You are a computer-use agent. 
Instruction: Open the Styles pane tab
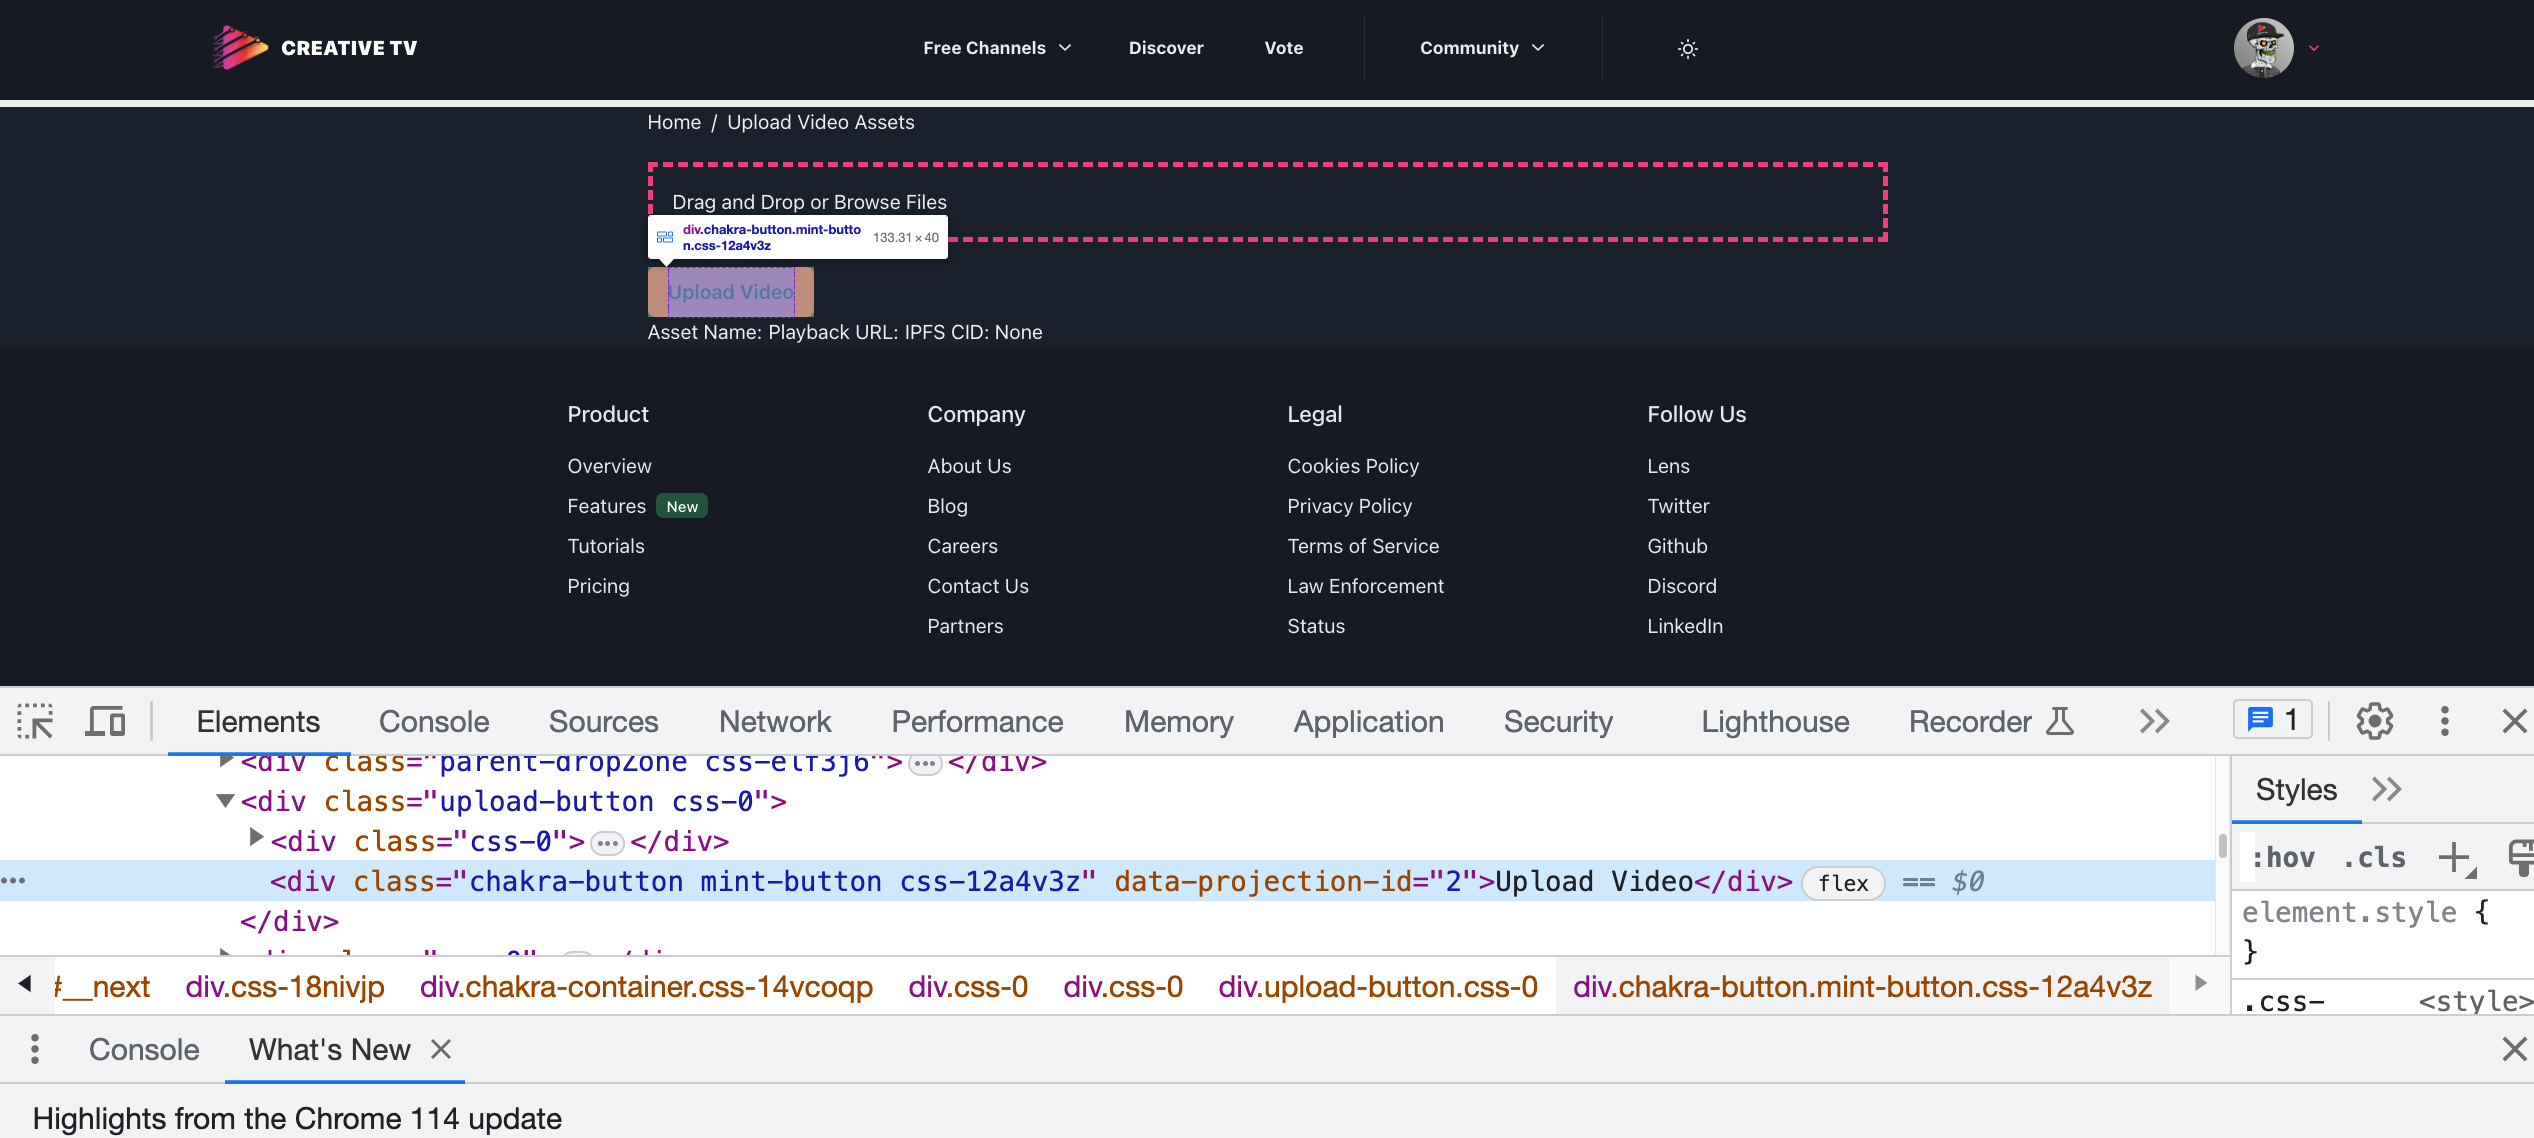point(2296,790)
